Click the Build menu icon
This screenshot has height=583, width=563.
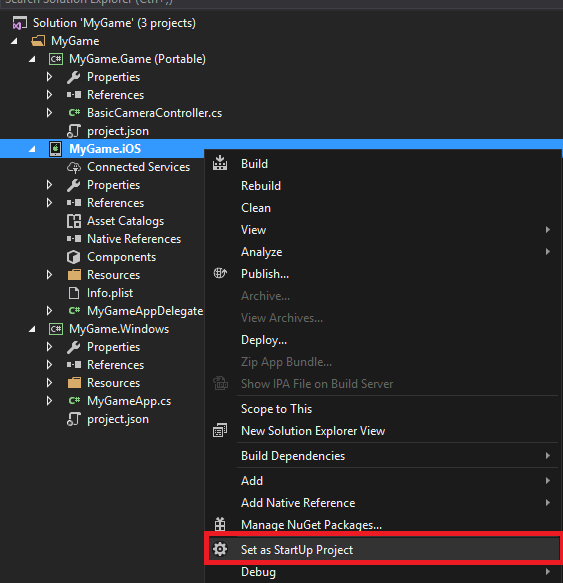pos(220,163)
